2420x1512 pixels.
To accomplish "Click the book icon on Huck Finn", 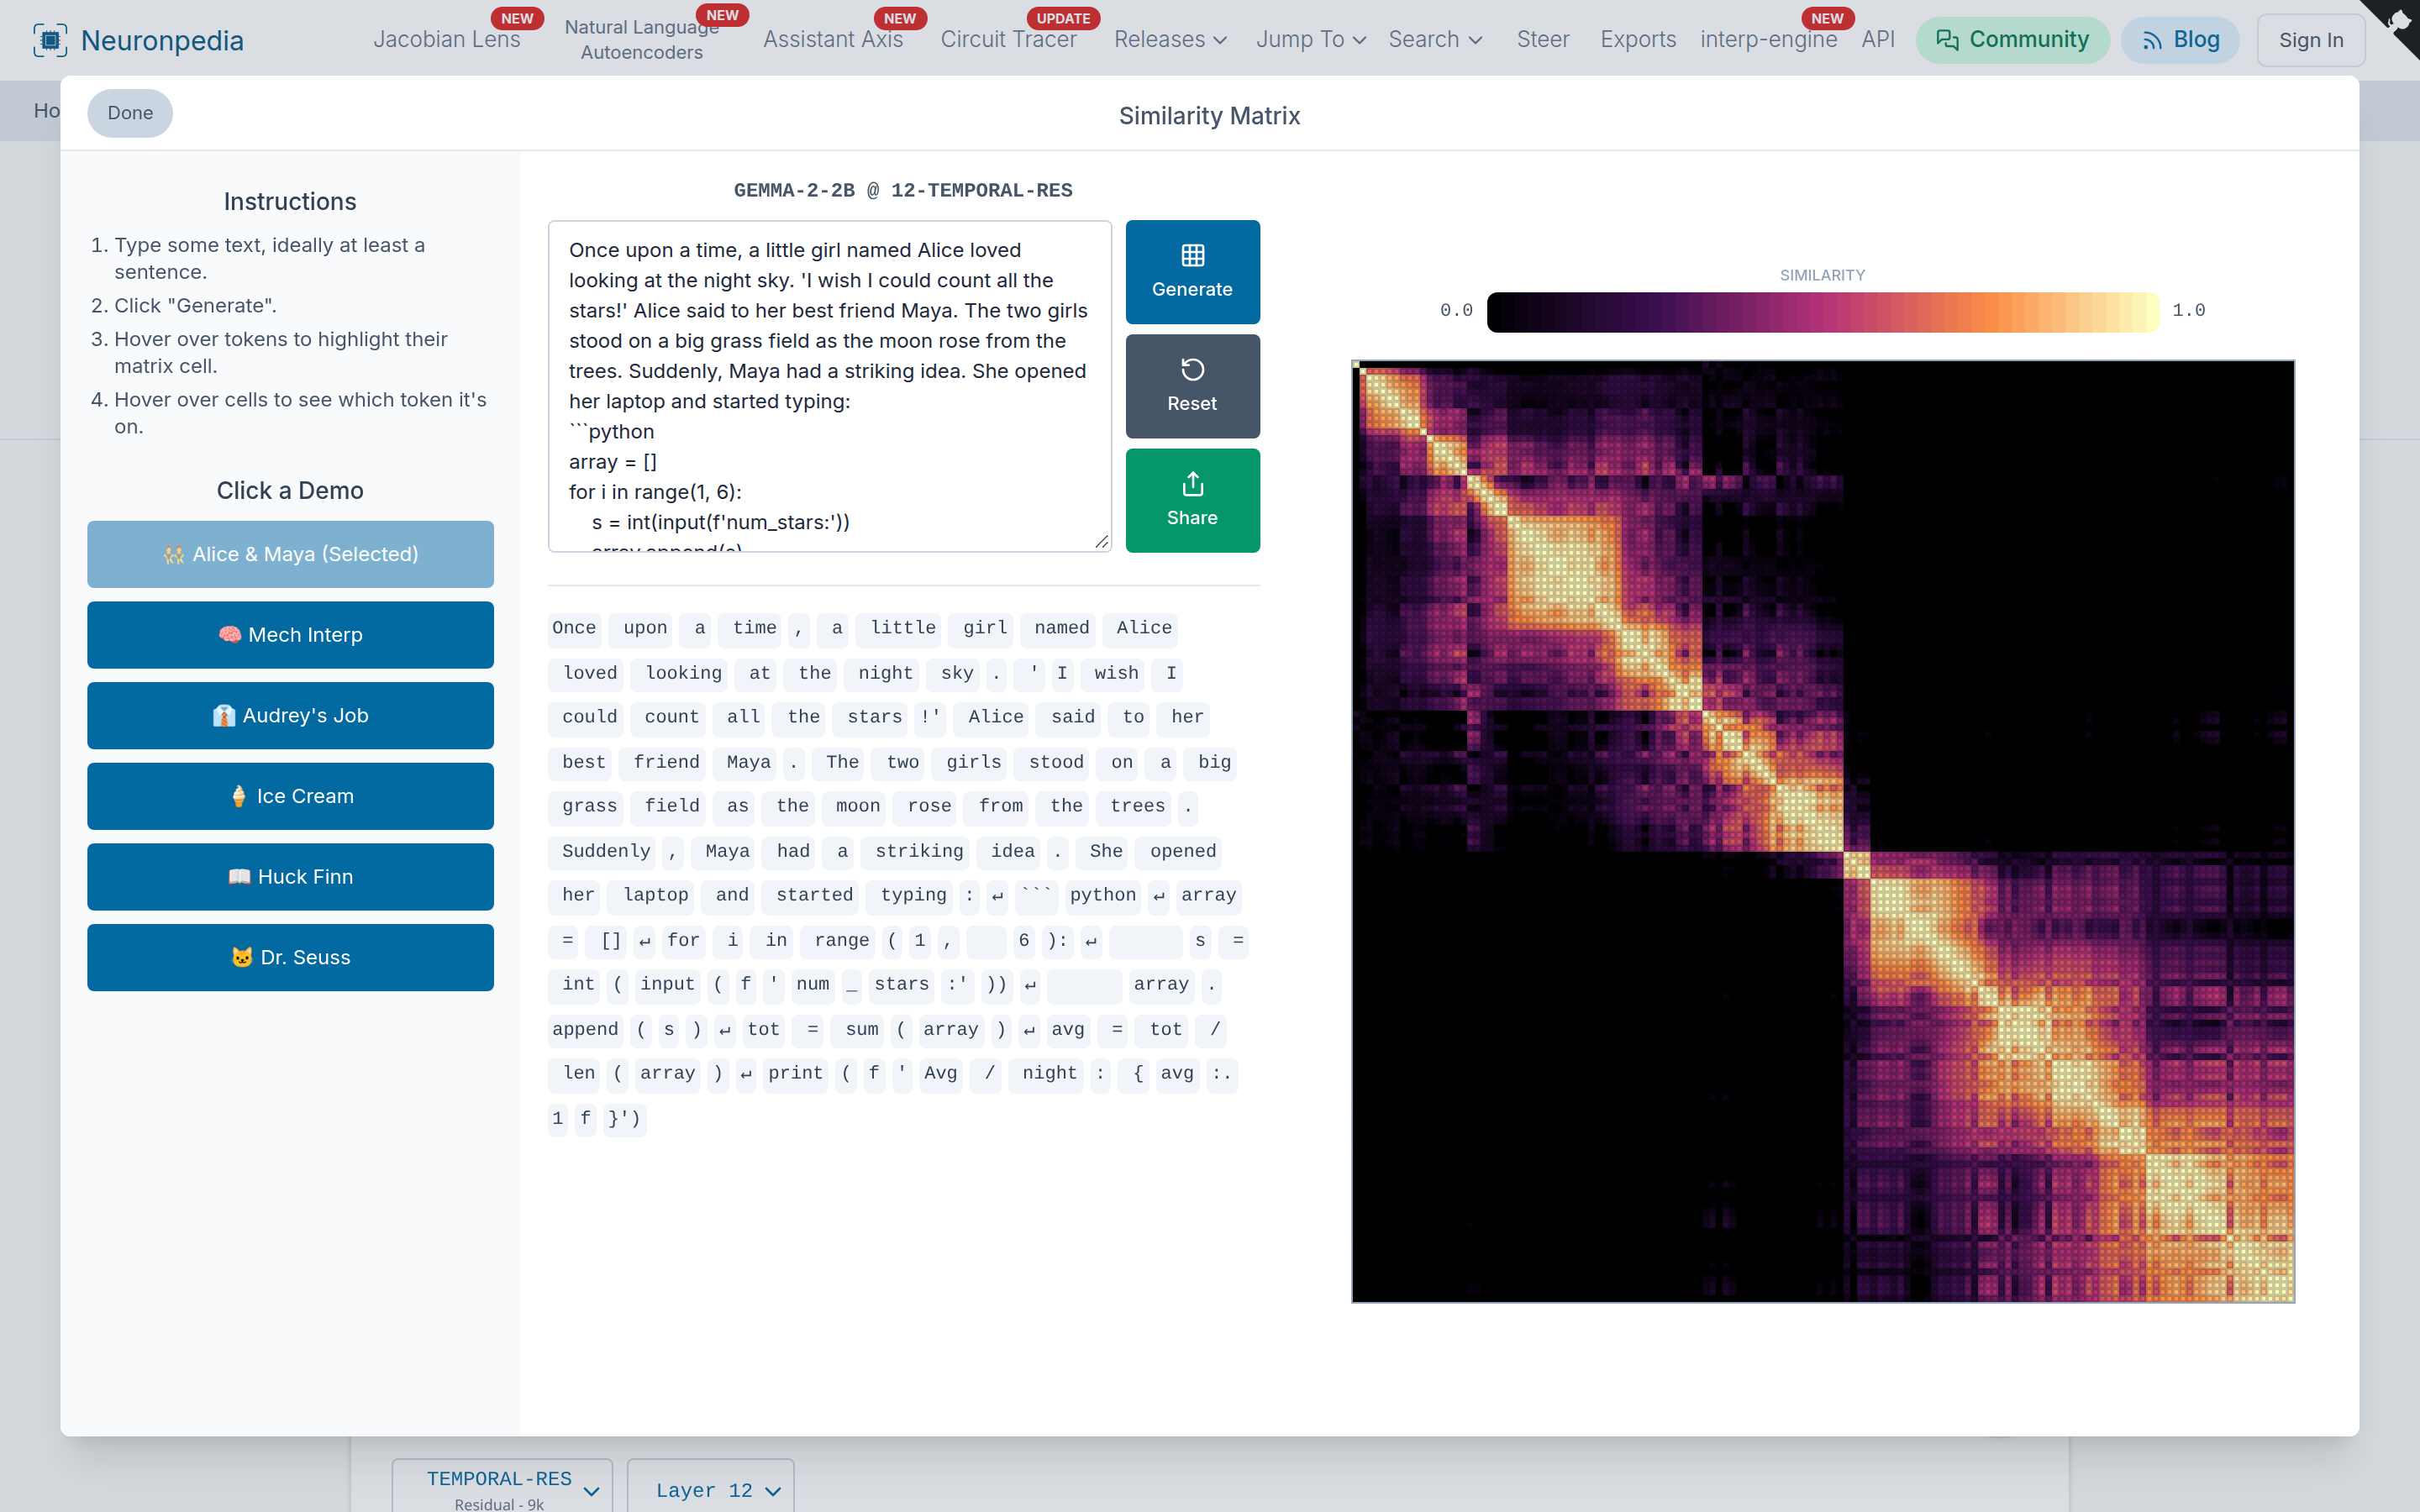I will [x=239, y=877].
